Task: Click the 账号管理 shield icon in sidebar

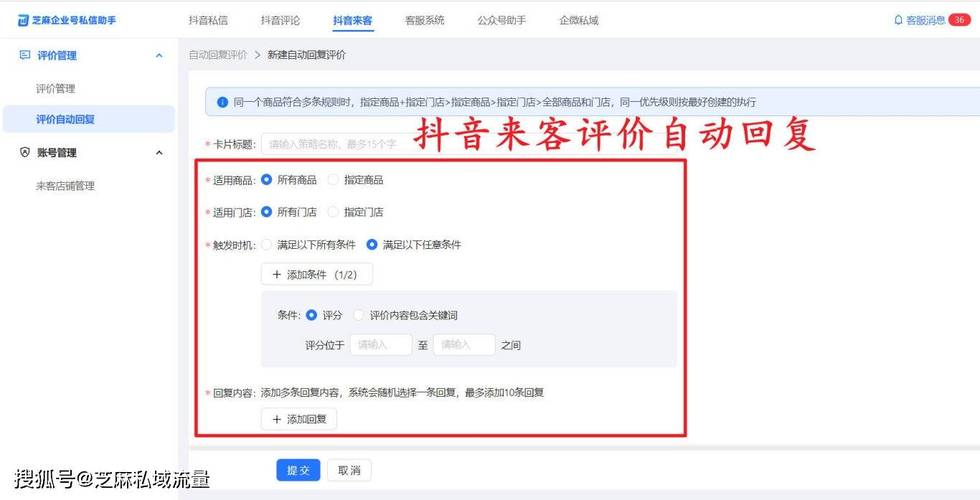Action: [25, 152]
